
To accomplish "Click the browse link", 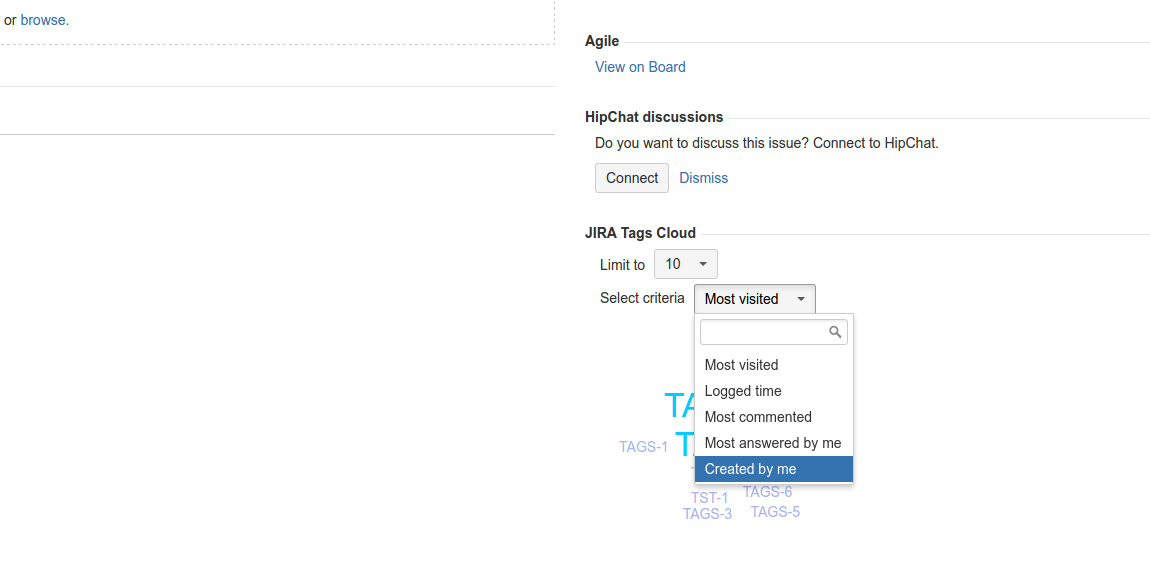I will pyautogui.click(x=44, y=19).
